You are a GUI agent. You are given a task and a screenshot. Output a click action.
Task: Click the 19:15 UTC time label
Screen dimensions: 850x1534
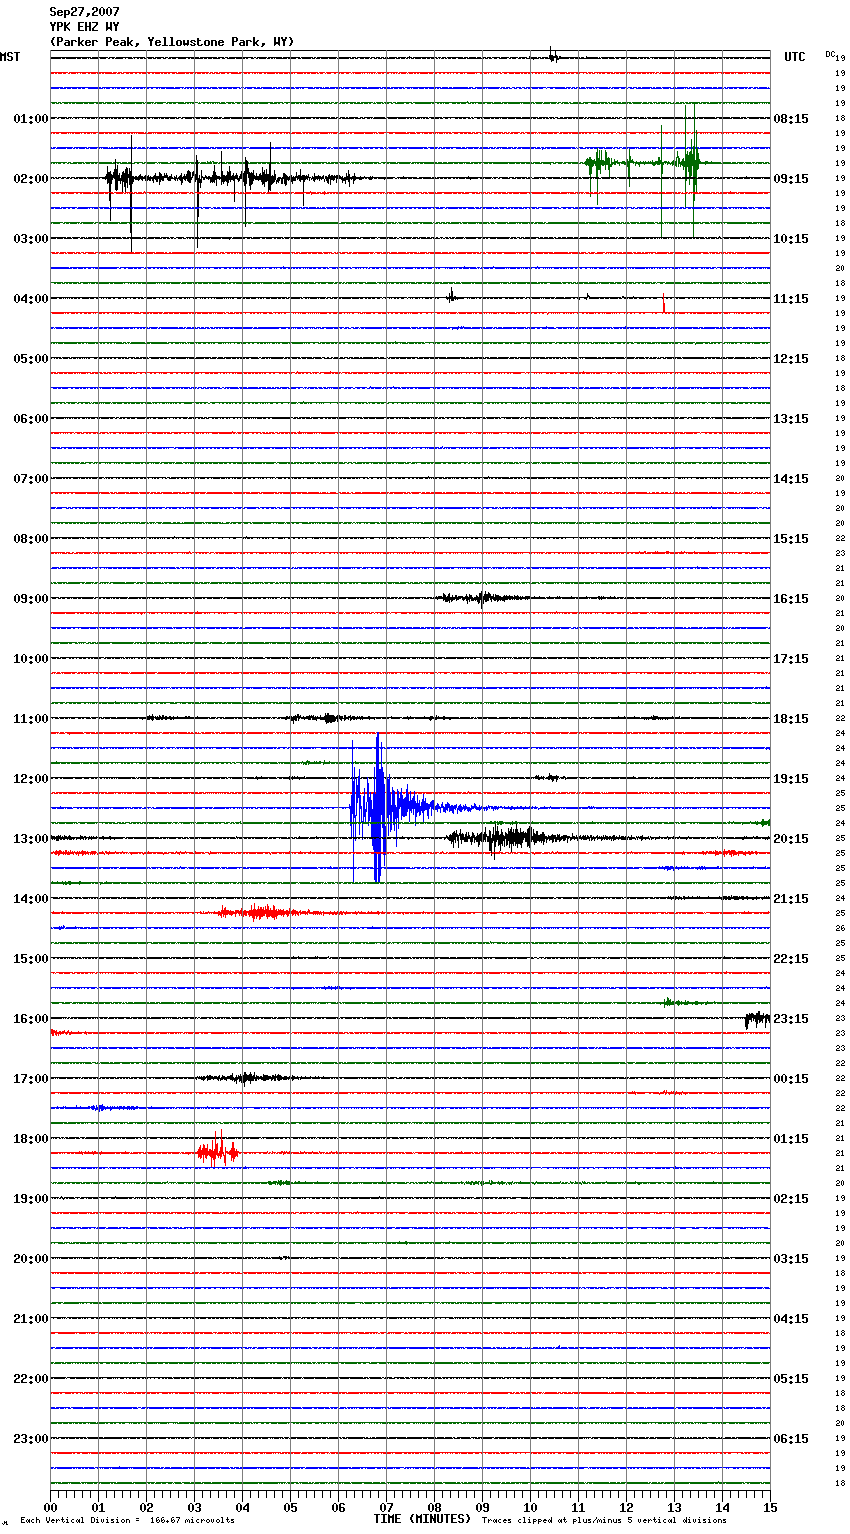tap(791, 778)
